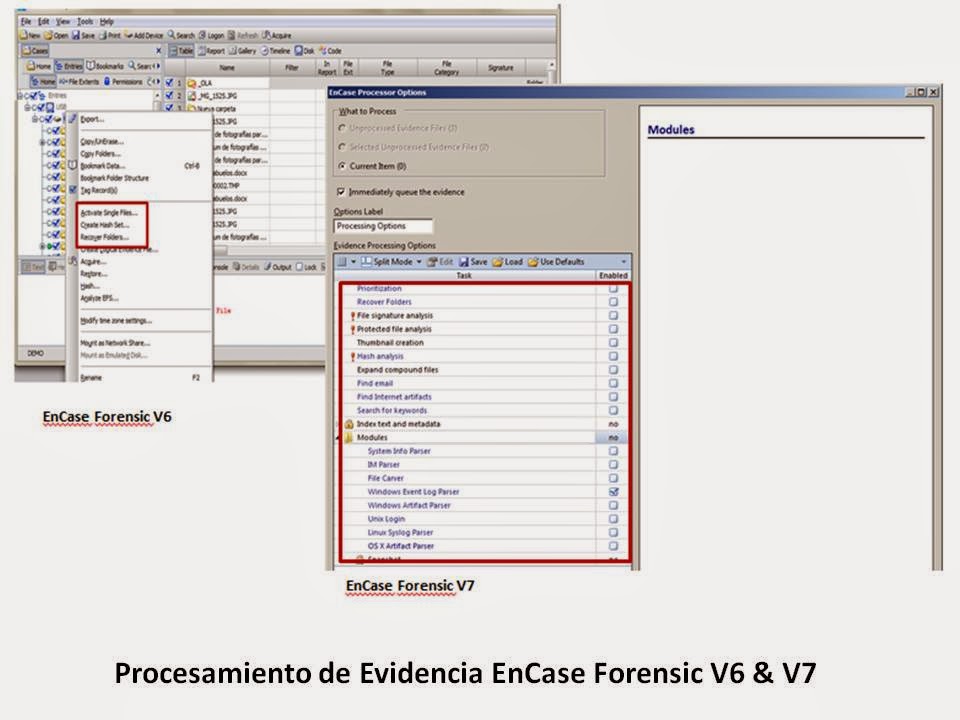Click the Use Defaults button
The width and height of the screenshot is (960, 720).
[x=558, y=261]
